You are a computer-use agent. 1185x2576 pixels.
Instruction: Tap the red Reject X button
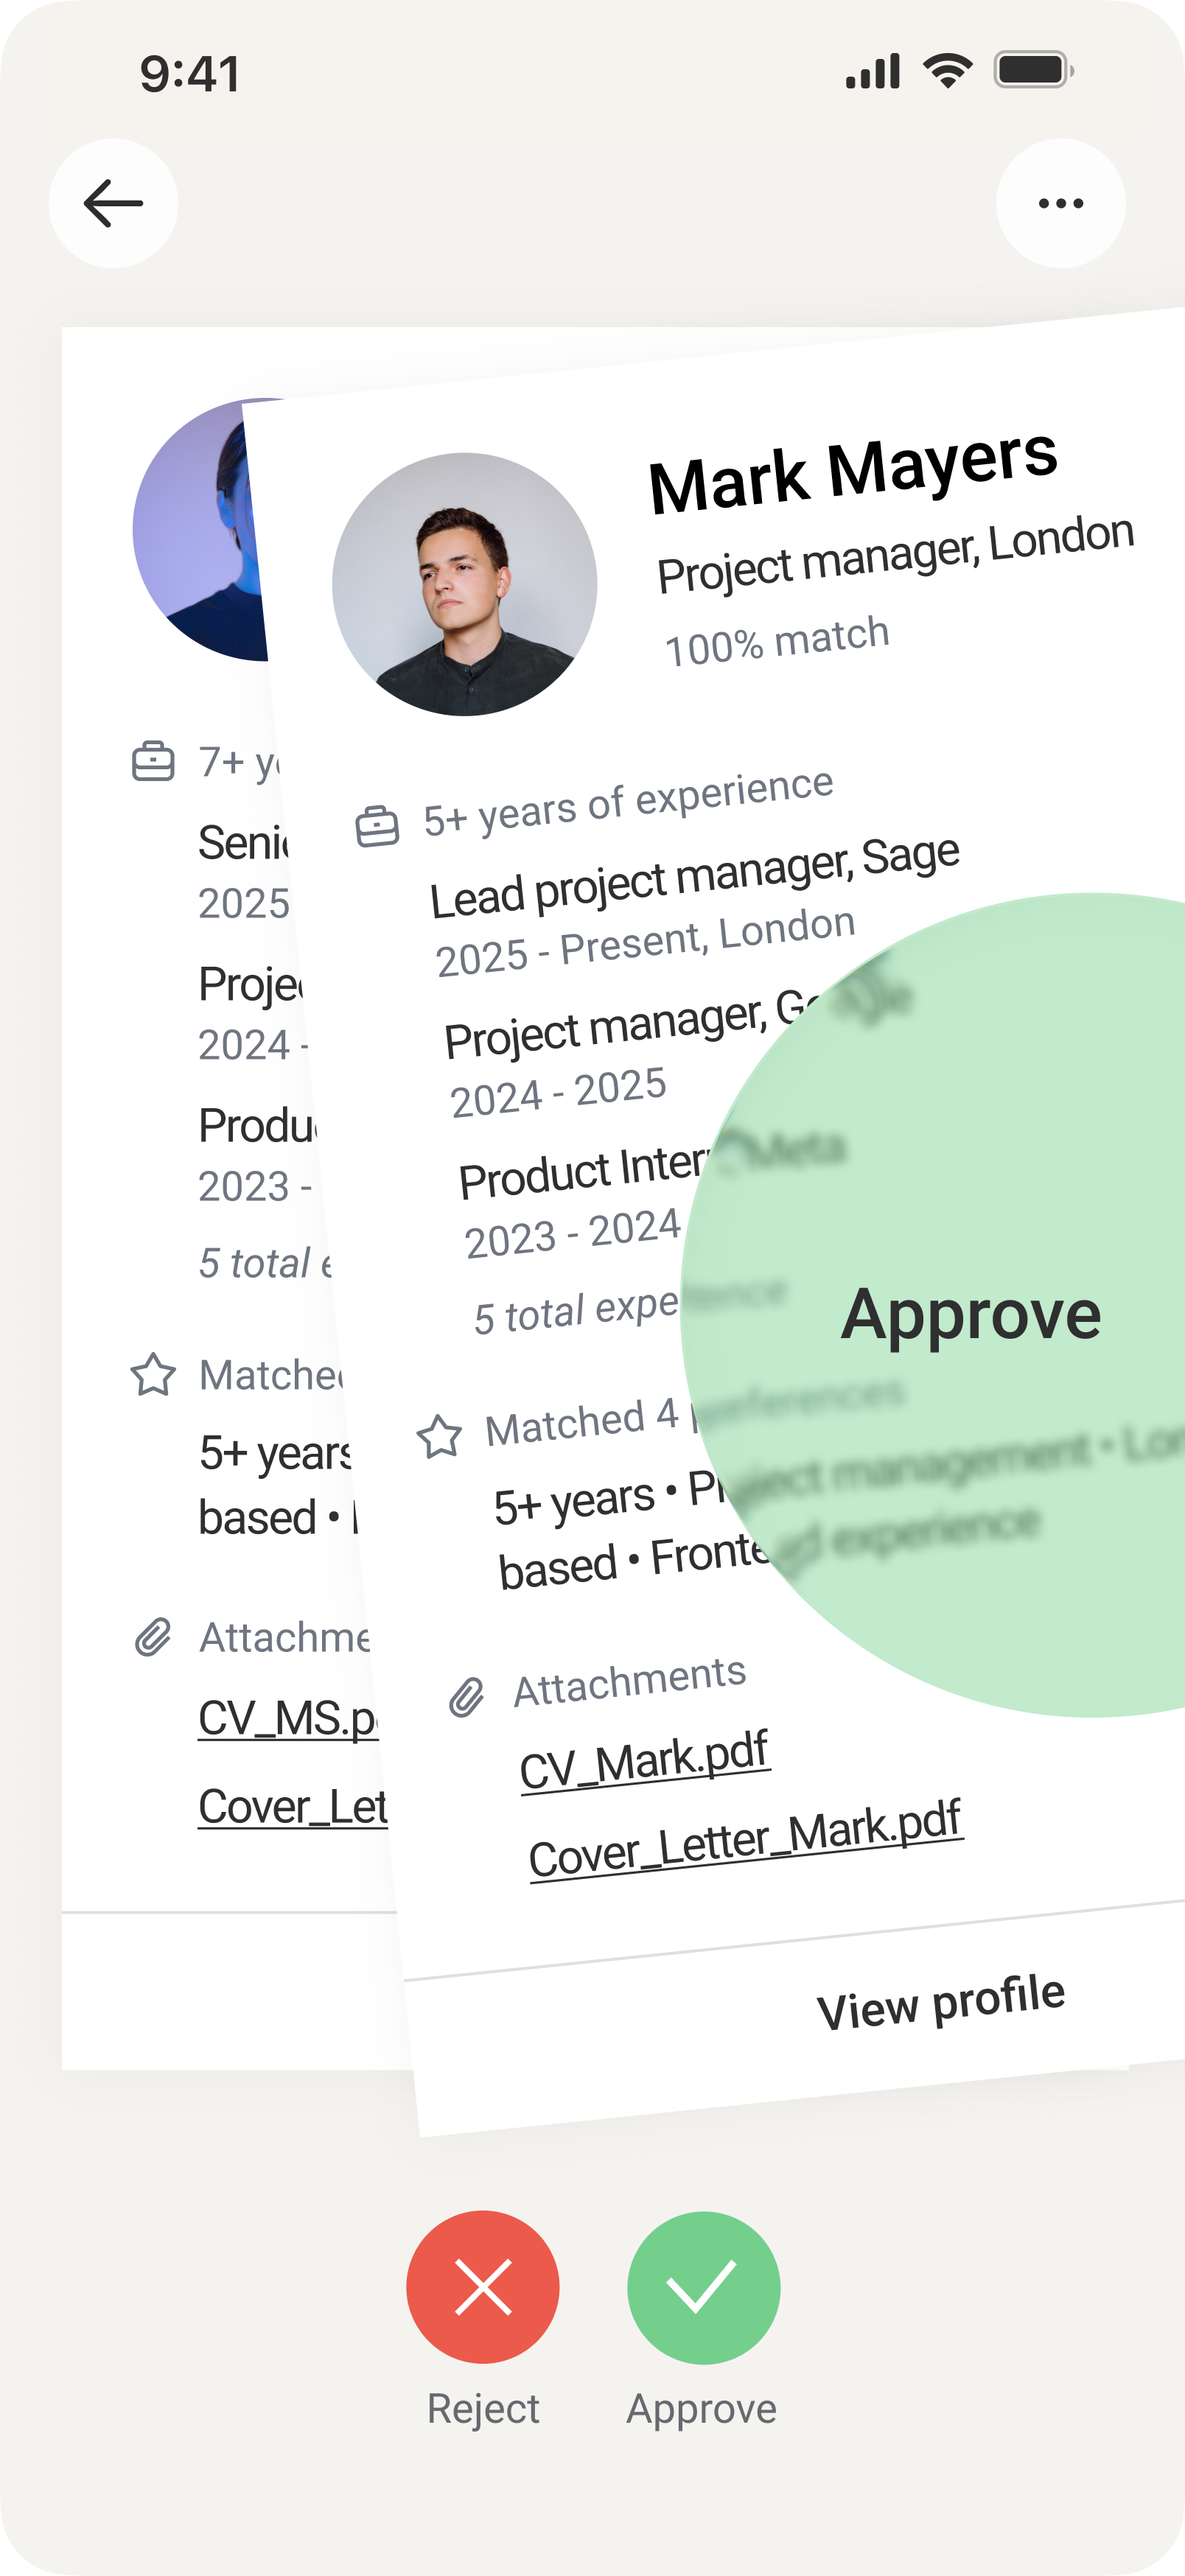point(483,2287)
